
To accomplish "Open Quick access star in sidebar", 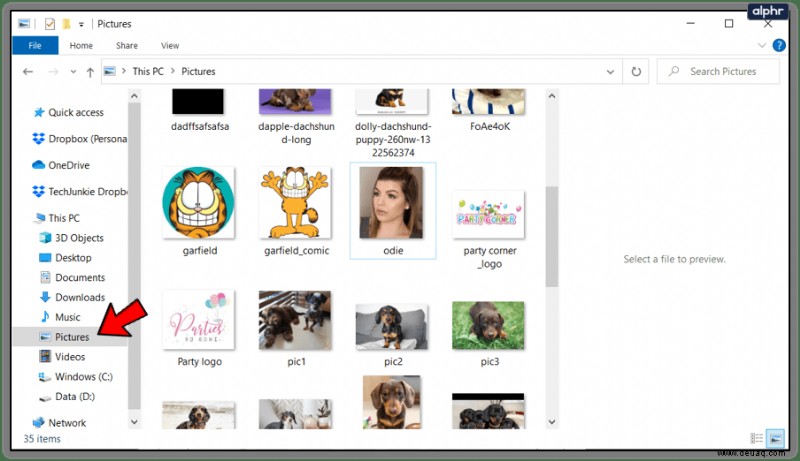I will click(39, 112).
